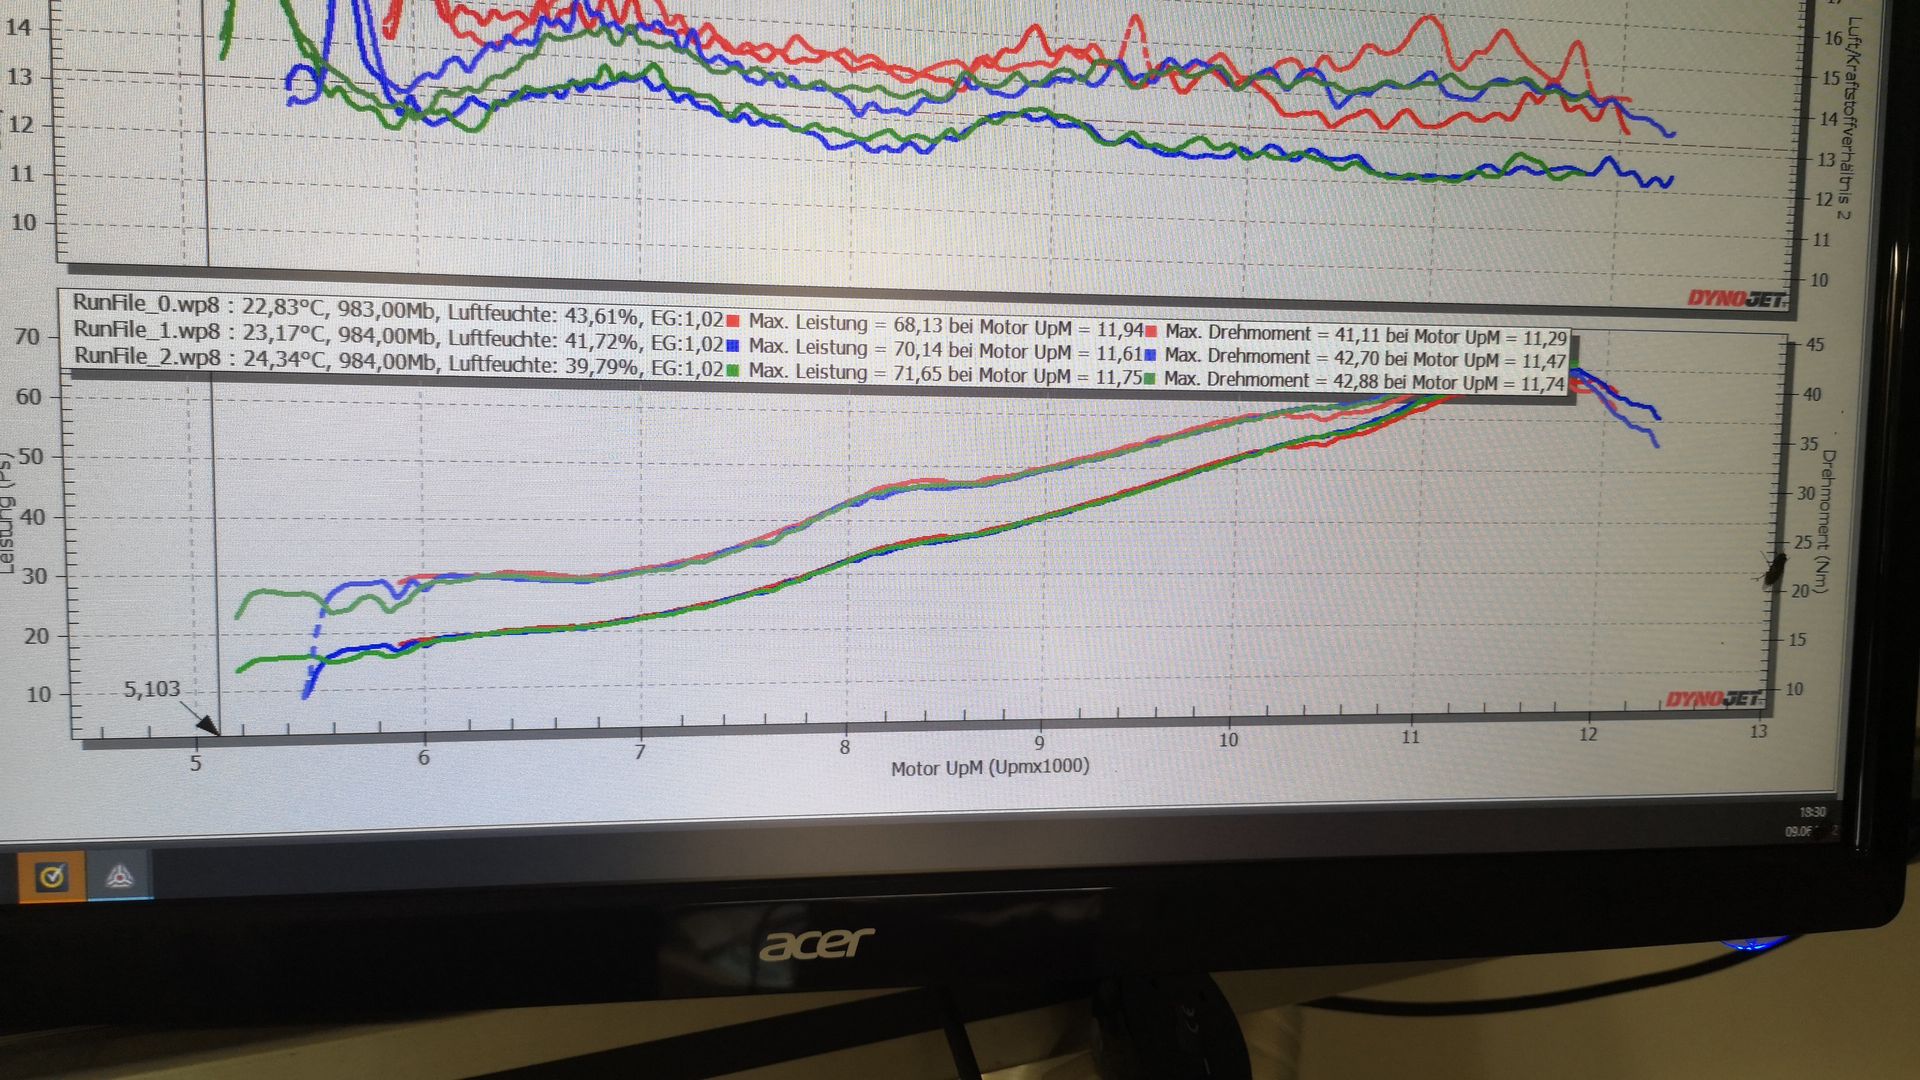Viewport: 1920px width, 1080px height.
Task: Click the 5,103 cursor arrow marker
Action: click(207, 724)
